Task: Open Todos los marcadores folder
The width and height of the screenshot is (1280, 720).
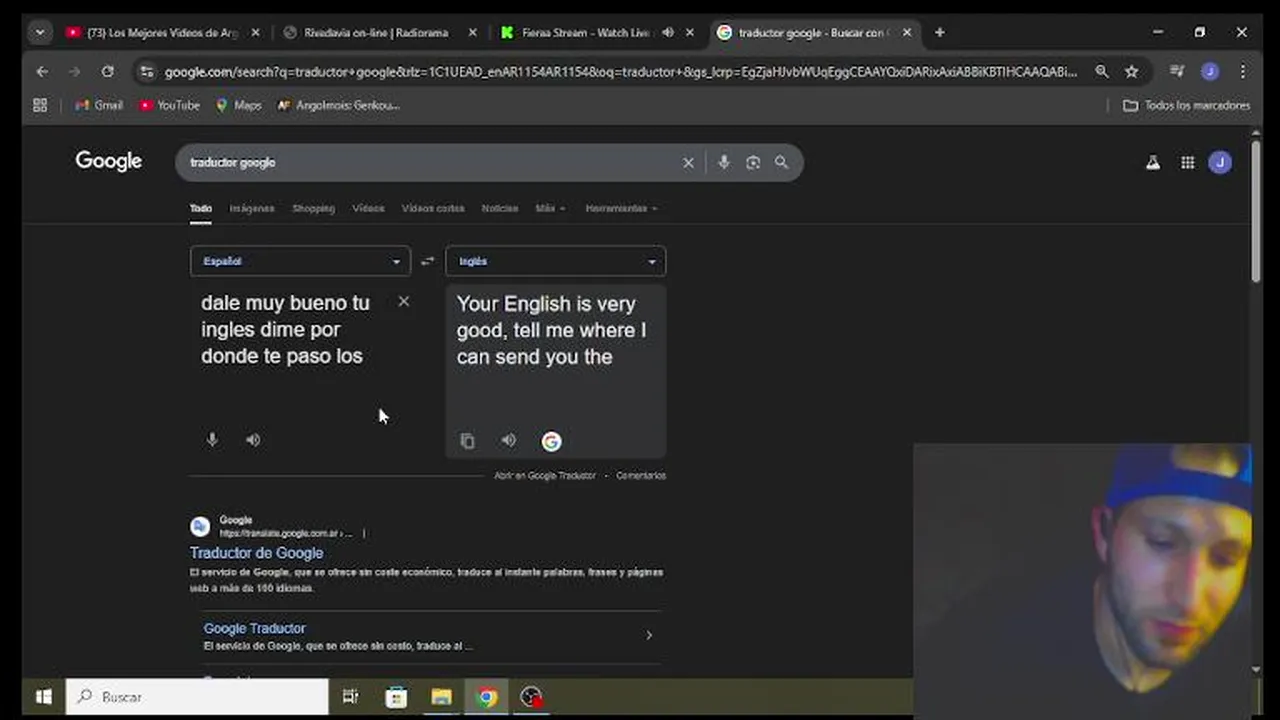Action: point(1187,105)
